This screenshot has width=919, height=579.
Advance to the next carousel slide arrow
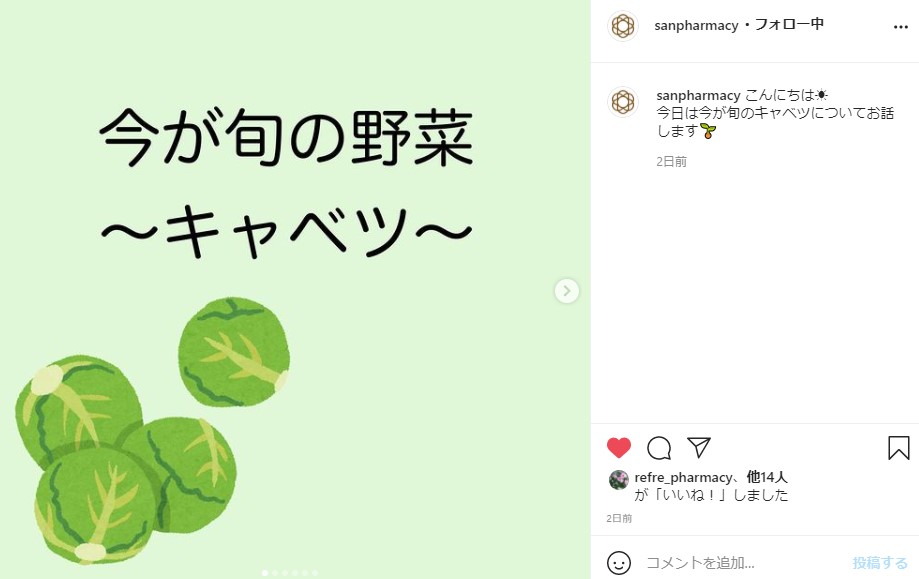tap(567, 291)
